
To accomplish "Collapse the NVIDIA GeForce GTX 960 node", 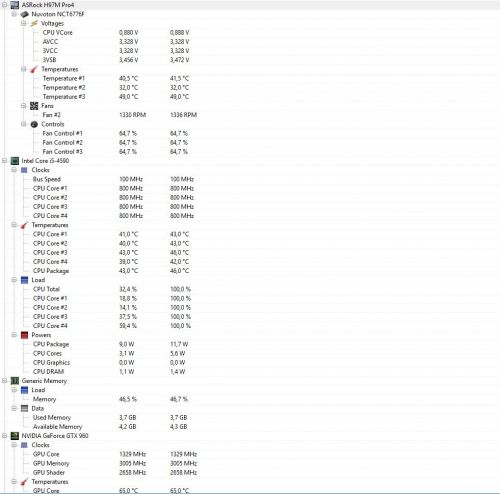I will [5, 436].
